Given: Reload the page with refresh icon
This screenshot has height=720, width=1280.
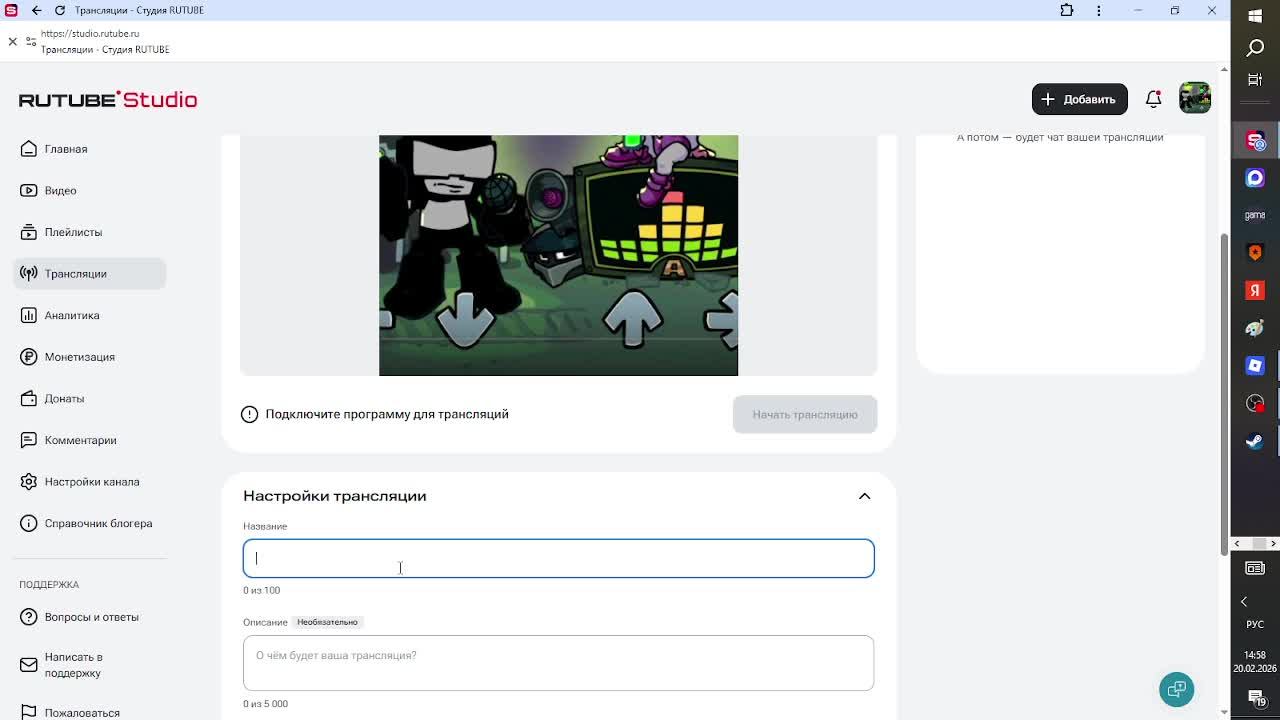Looking at the screenshot, I should click(x=60, y=10).
